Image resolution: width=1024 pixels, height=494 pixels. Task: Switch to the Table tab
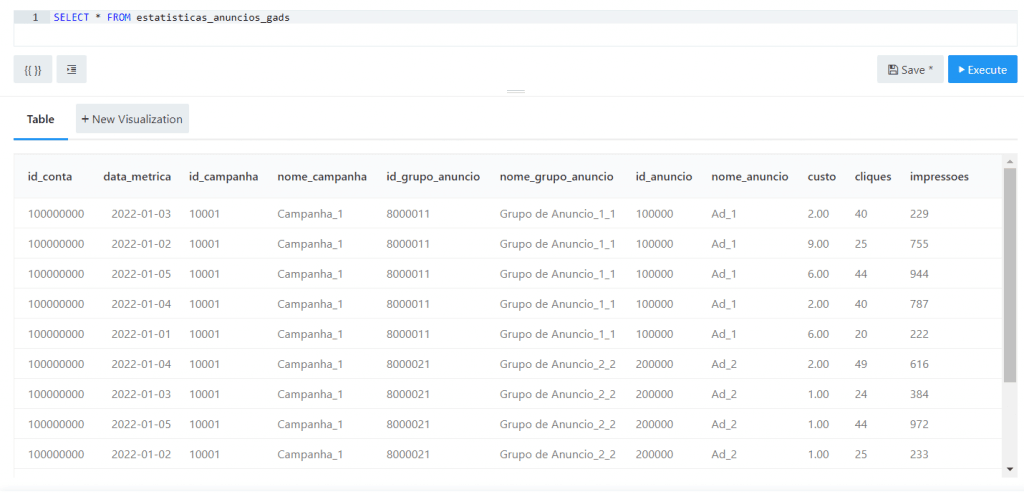pyautogui.click(x=41, y=119)
